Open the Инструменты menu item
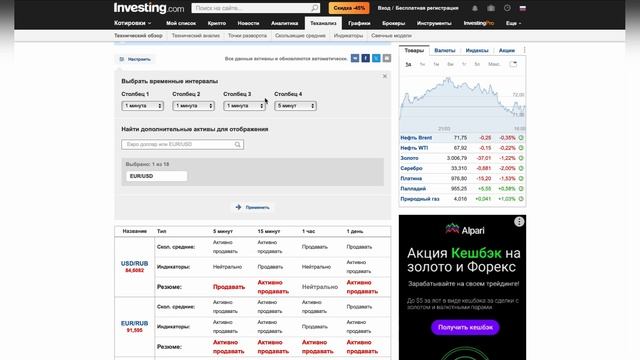The width and height of the screenshot is (640, 360). pos(434,23)
